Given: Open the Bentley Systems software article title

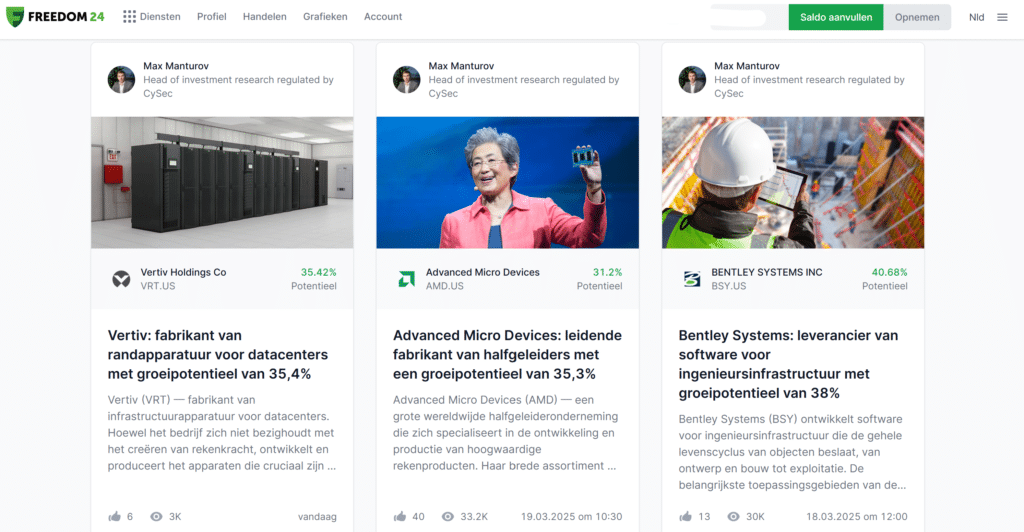Looking at the screenshot, I should tap(788, 364).
